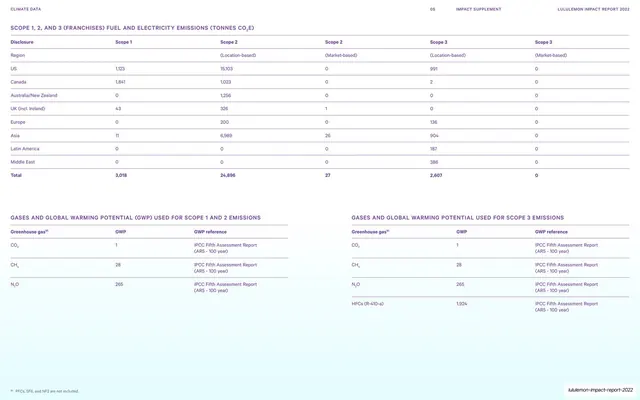Select the 'Europe' region row label
The image size is (640, 400).
(18, 122)
